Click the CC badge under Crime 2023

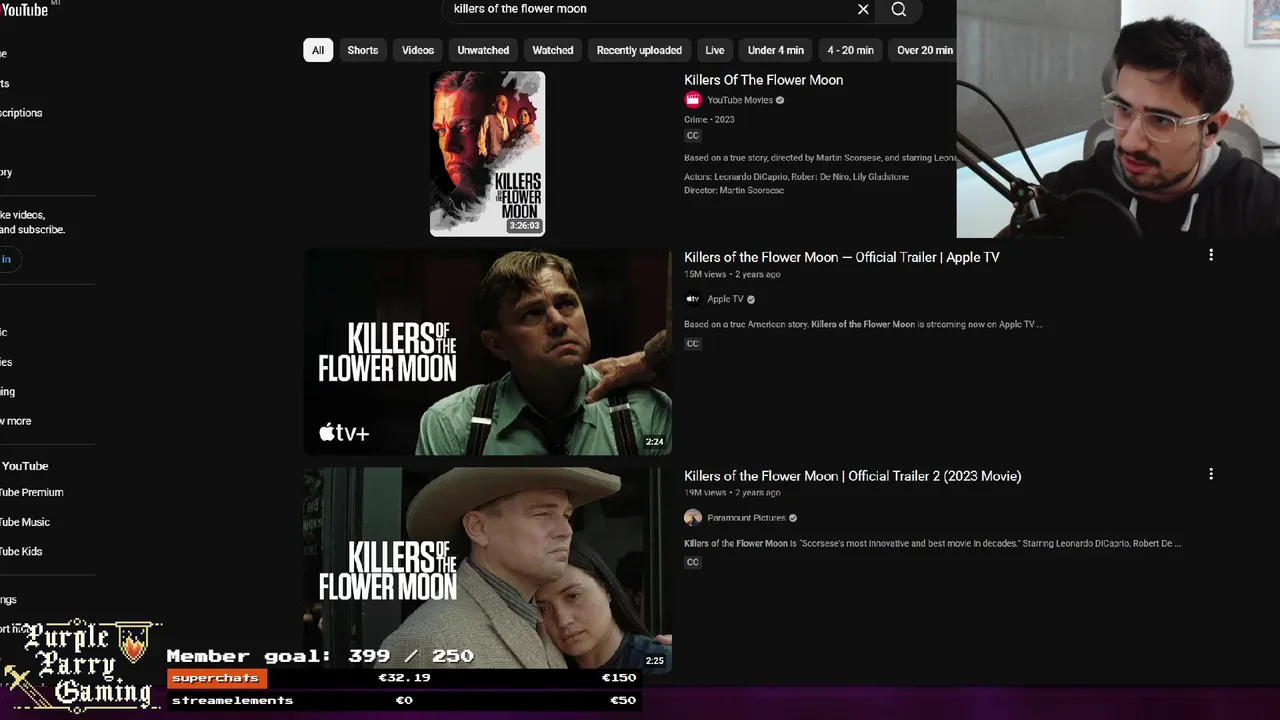[x=692, y=136]
